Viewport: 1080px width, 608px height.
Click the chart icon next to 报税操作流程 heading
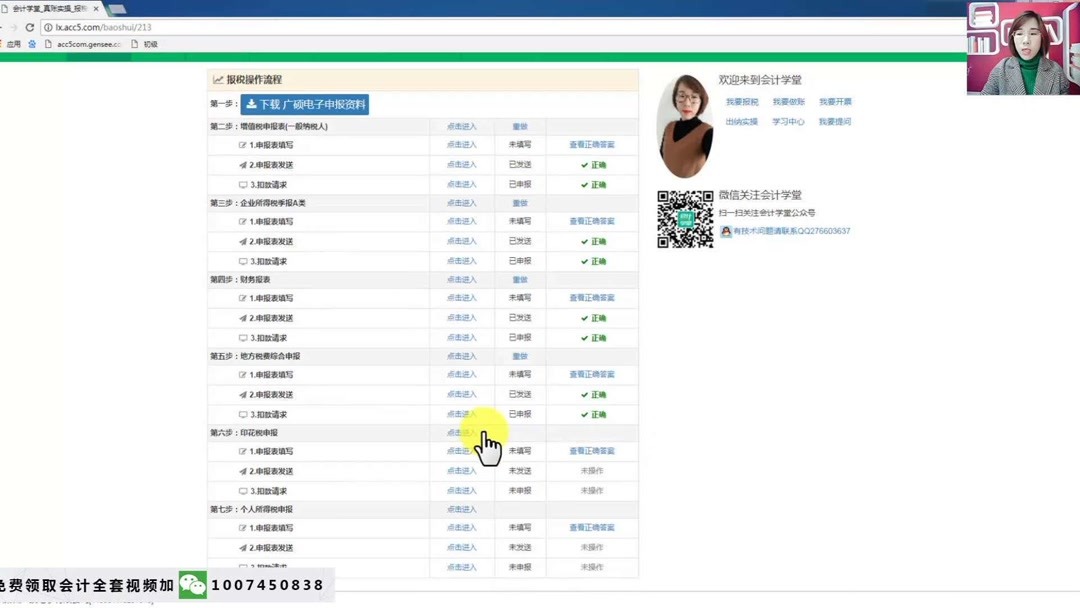[x=218, y=80]
